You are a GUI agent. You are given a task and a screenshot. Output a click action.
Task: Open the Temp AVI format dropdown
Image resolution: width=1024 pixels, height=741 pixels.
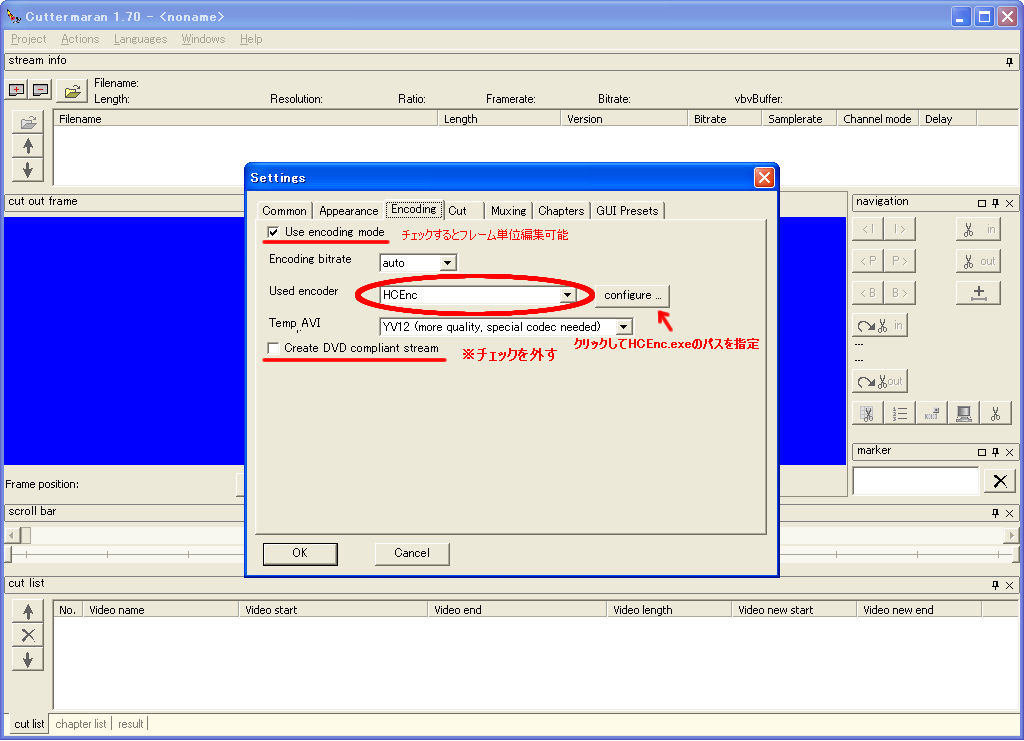click(x=624, y=327)
